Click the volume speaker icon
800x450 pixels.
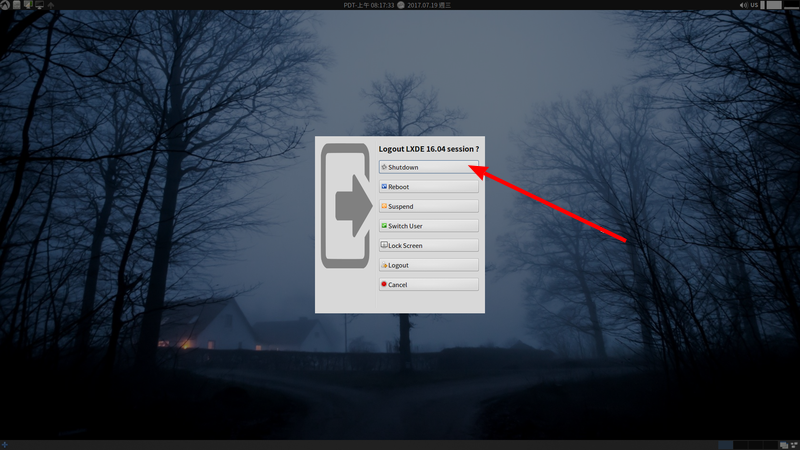point(743,5)
